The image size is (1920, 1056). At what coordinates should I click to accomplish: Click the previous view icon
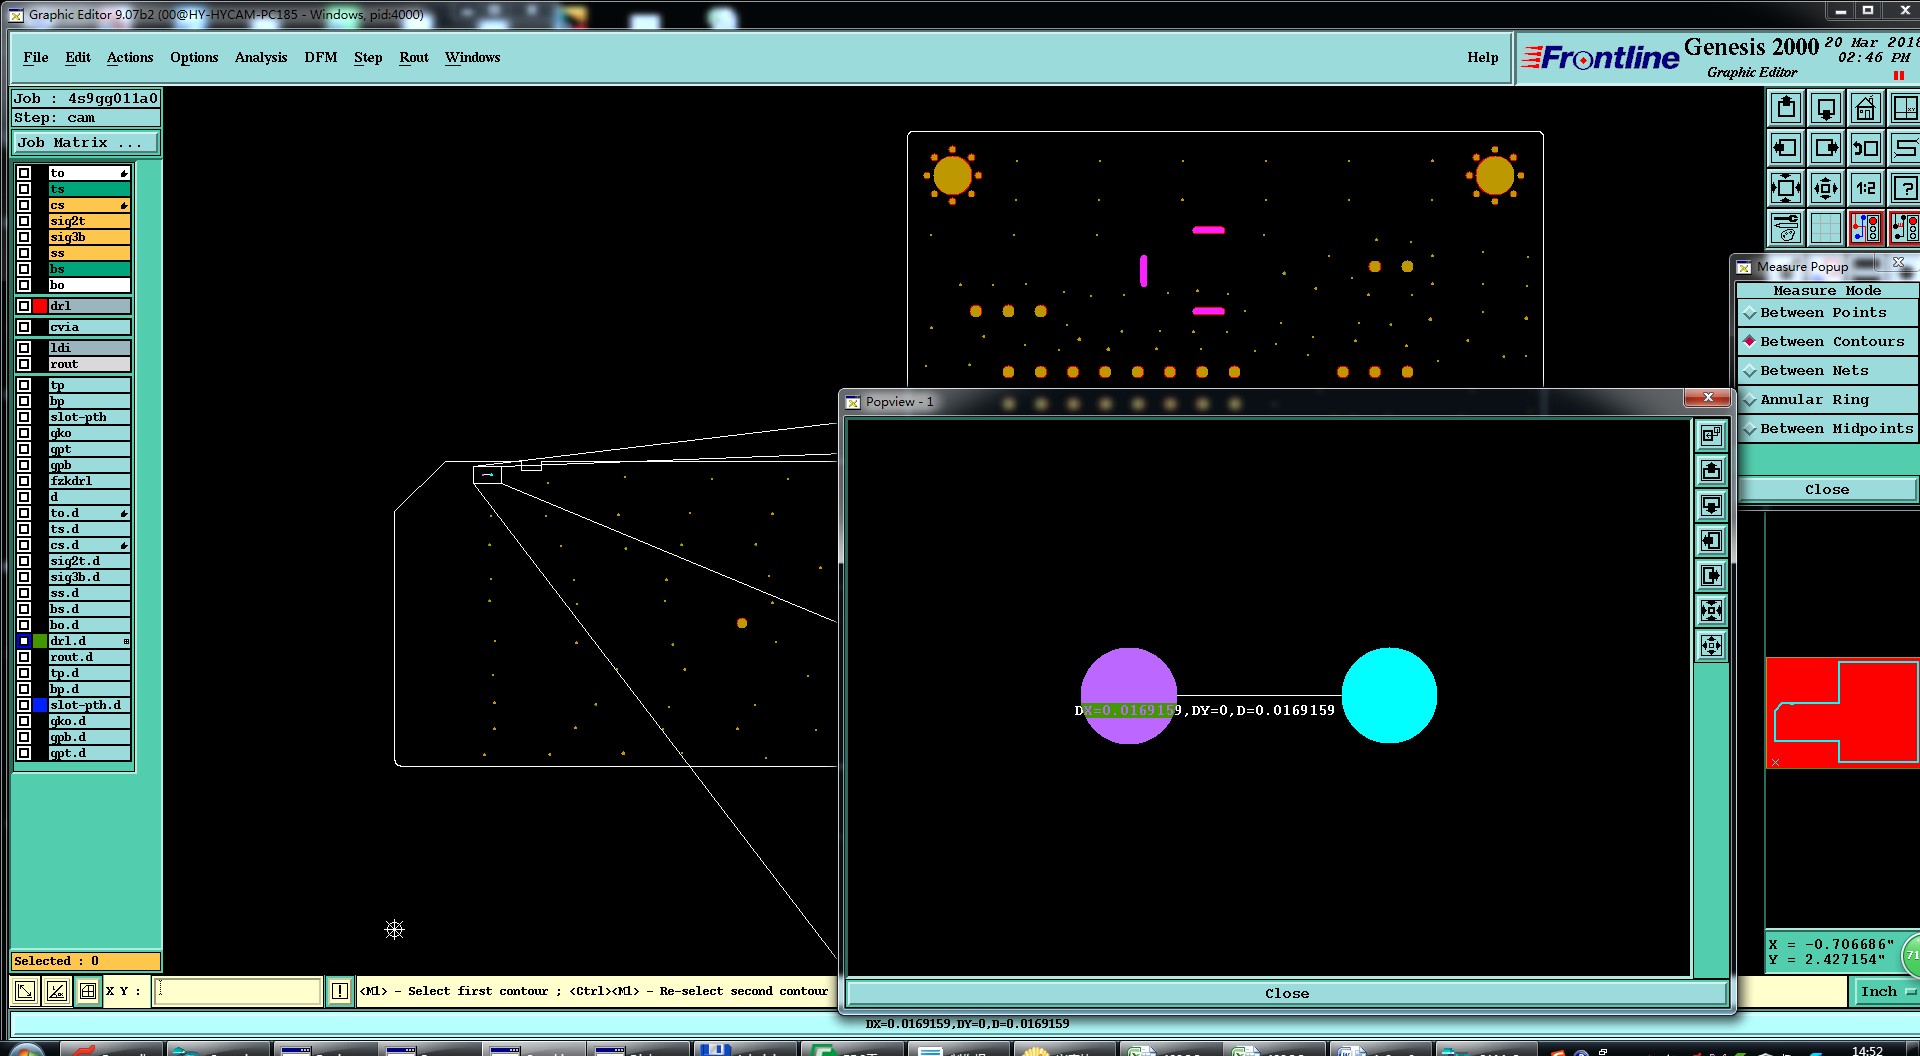pos(1866,148)
